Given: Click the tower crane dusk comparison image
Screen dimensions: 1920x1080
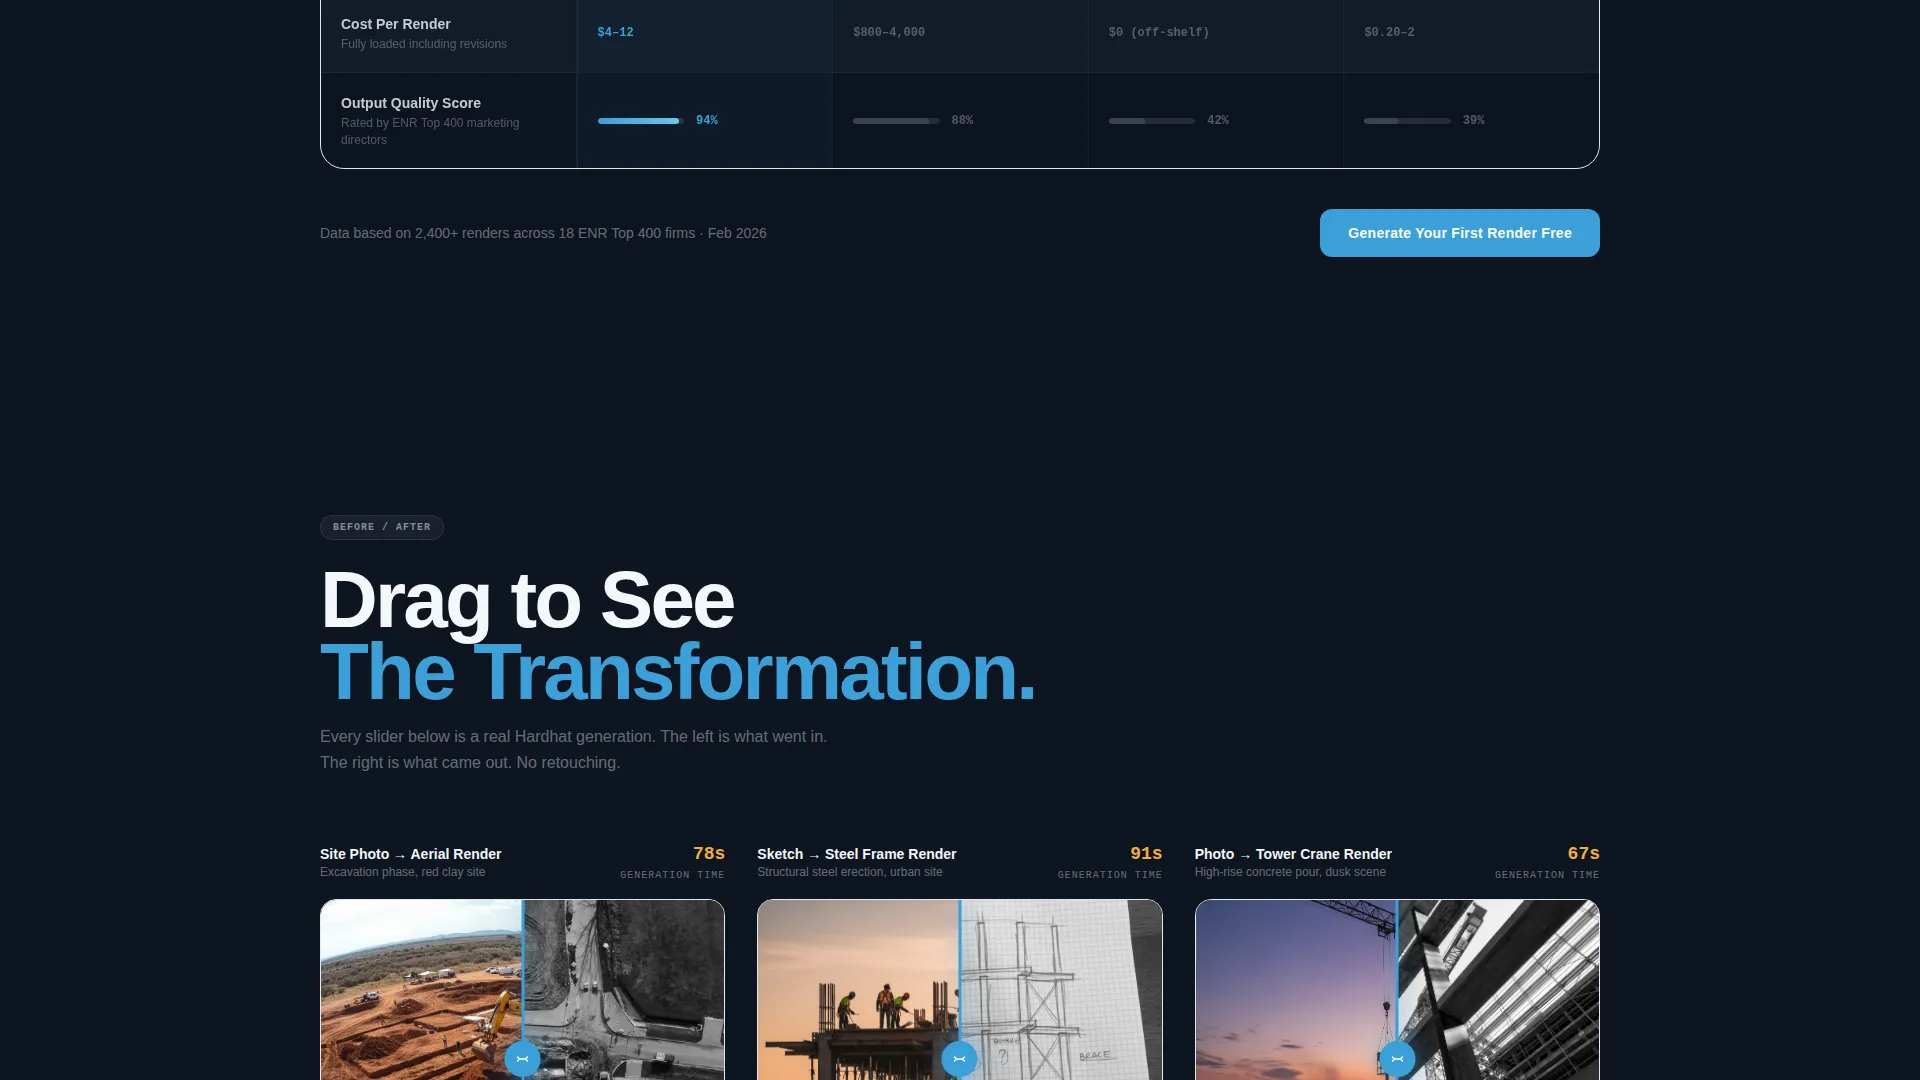Looking at the screenshot, I should [1397, 989].
